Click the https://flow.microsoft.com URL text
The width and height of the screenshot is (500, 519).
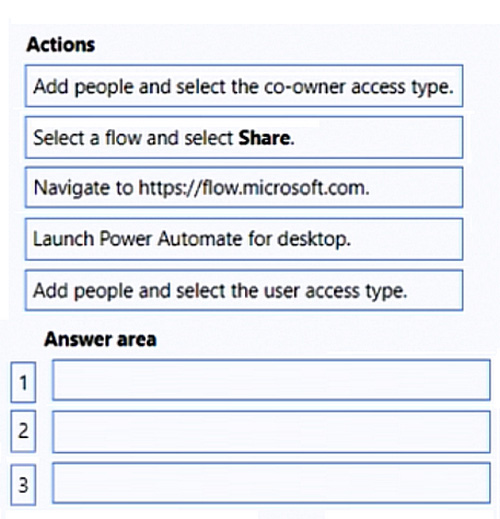252,188
